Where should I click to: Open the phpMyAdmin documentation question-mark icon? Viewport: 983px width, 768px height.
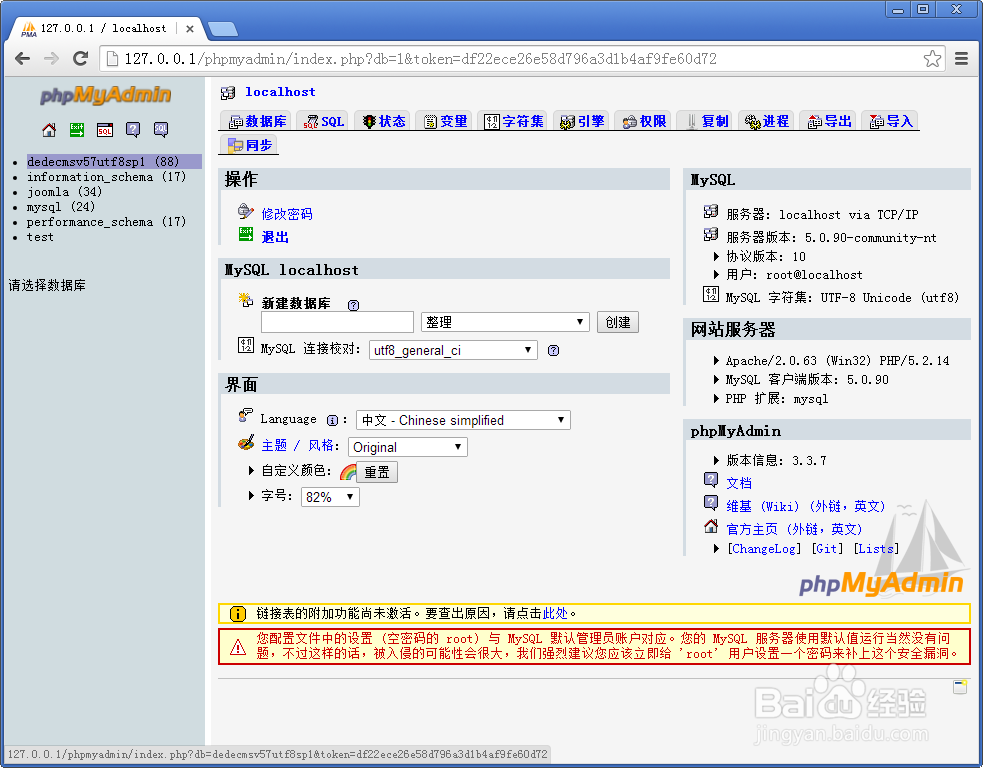click(x=133, y=130)
